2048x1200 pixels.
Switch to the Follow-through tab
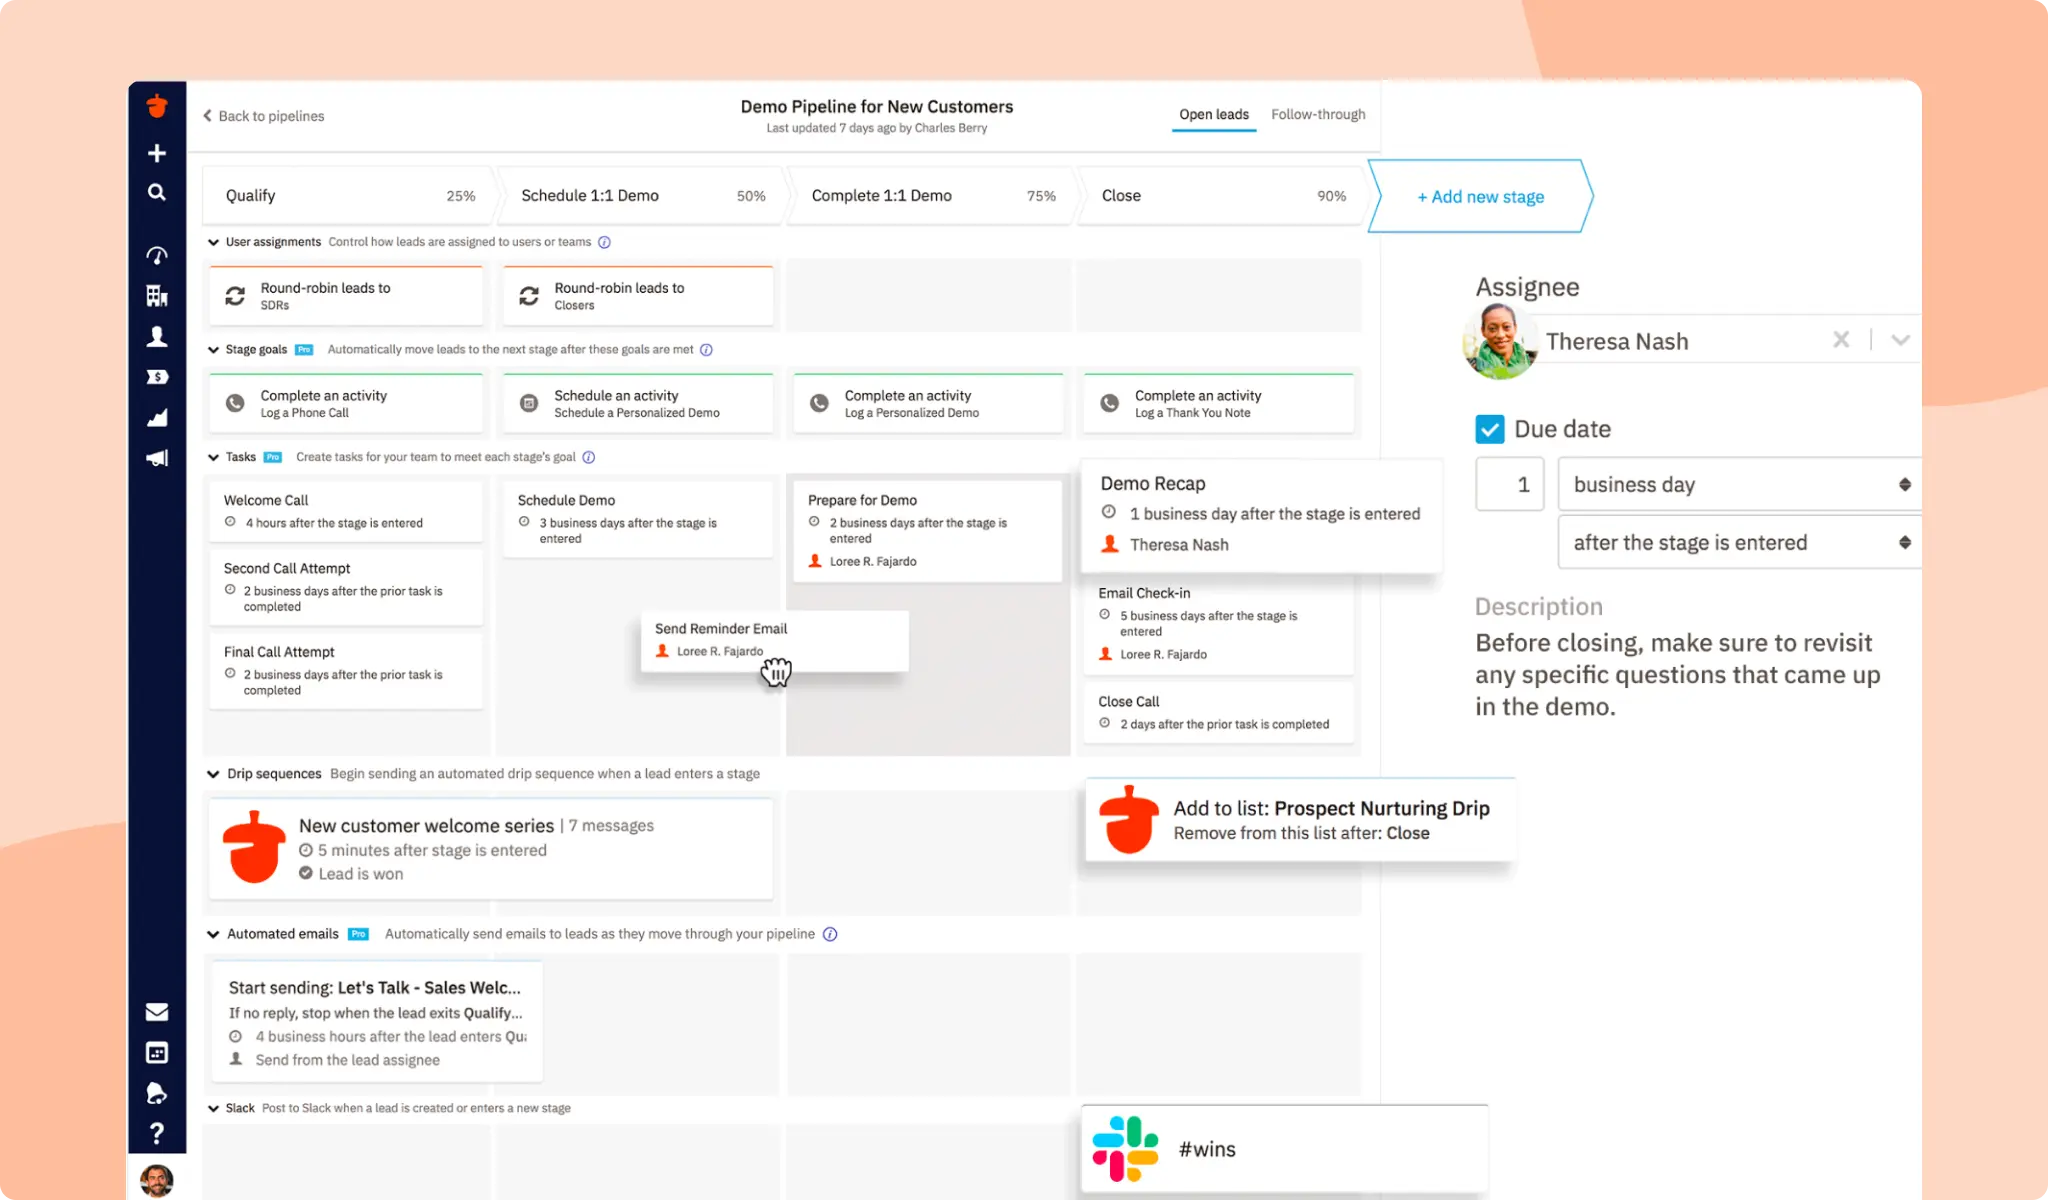point(1318,114)
